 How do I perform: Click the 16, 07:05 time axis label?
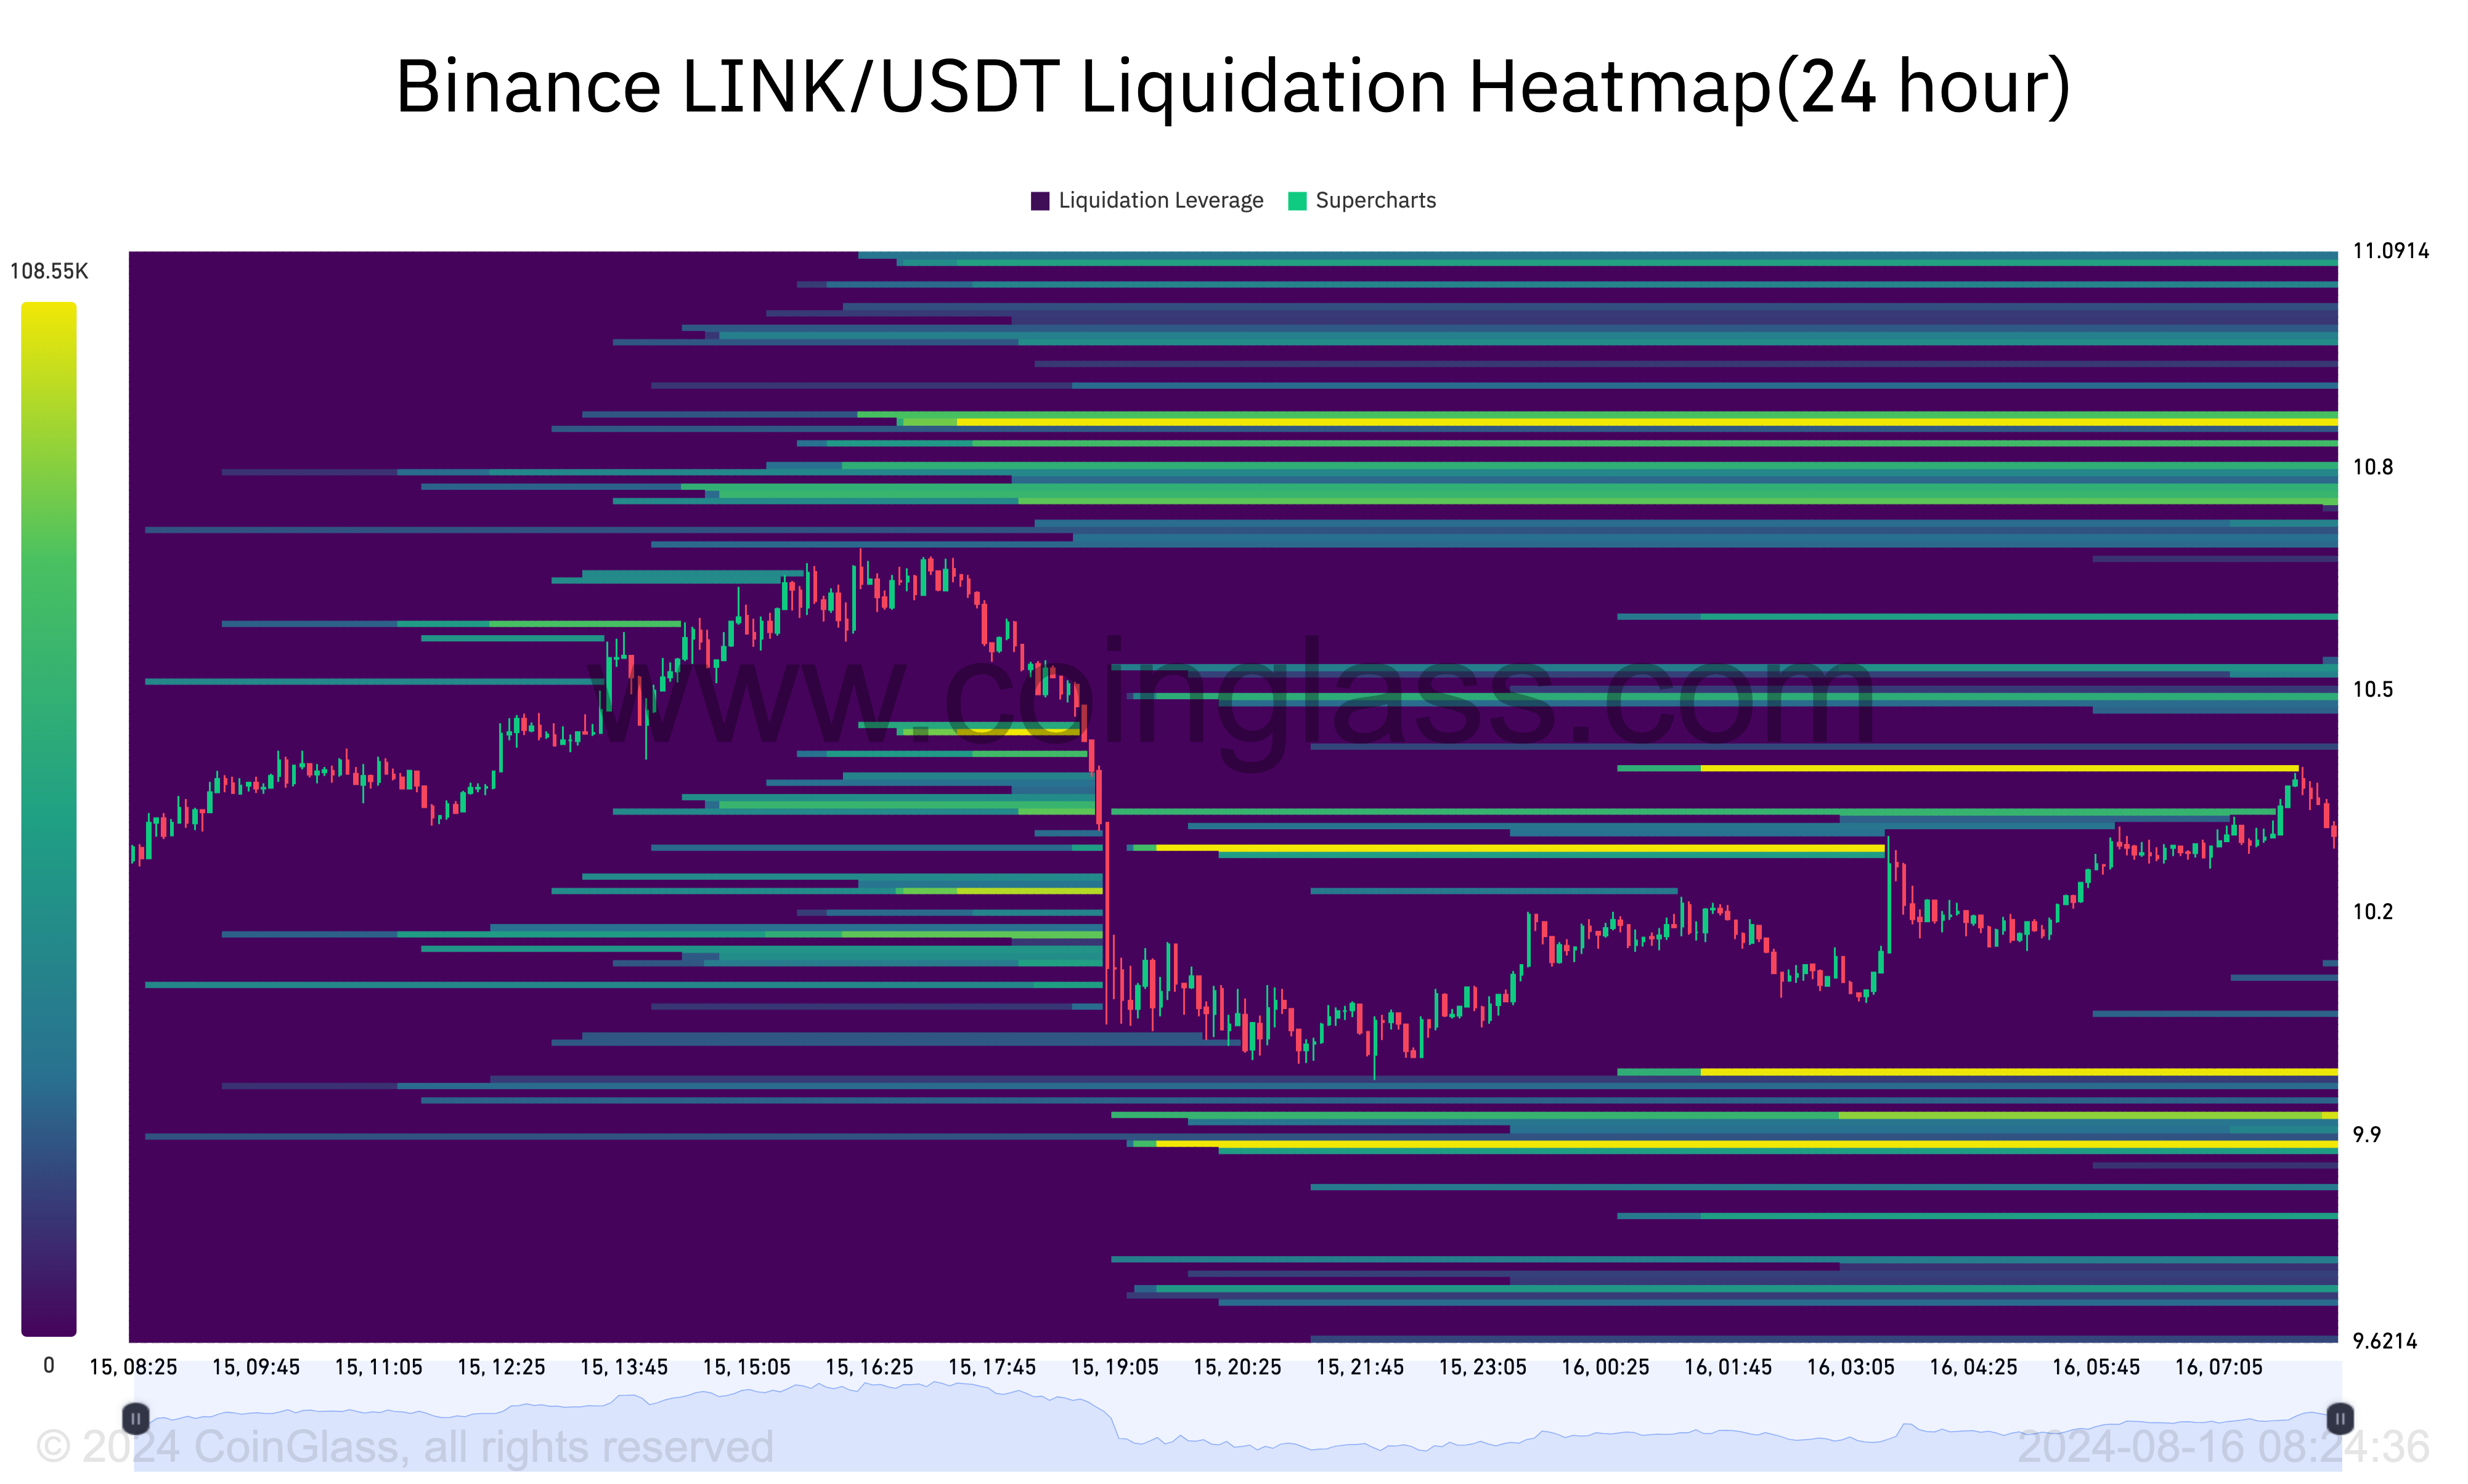2218,1367
